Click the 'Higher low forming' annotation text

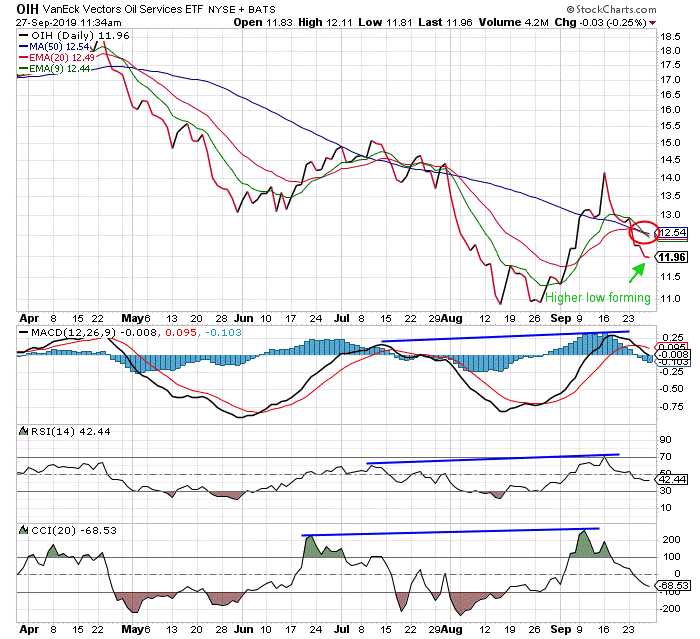click(x=598, y=297)
